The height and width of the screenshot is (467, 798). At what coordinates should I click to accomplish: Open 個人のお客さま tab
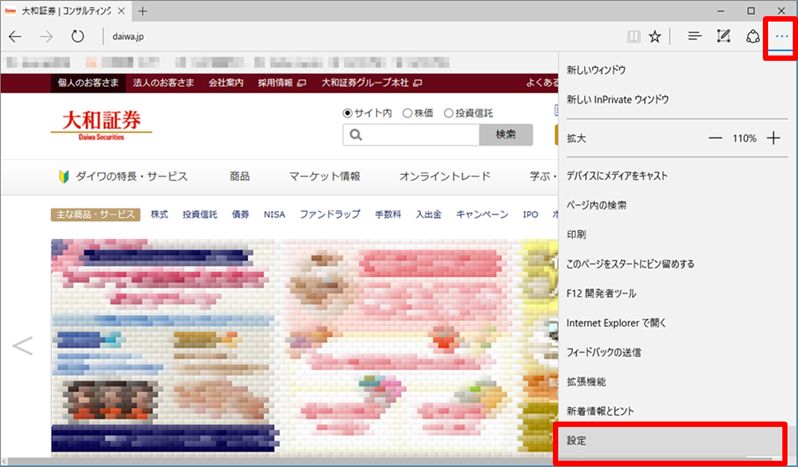[88, 82]
